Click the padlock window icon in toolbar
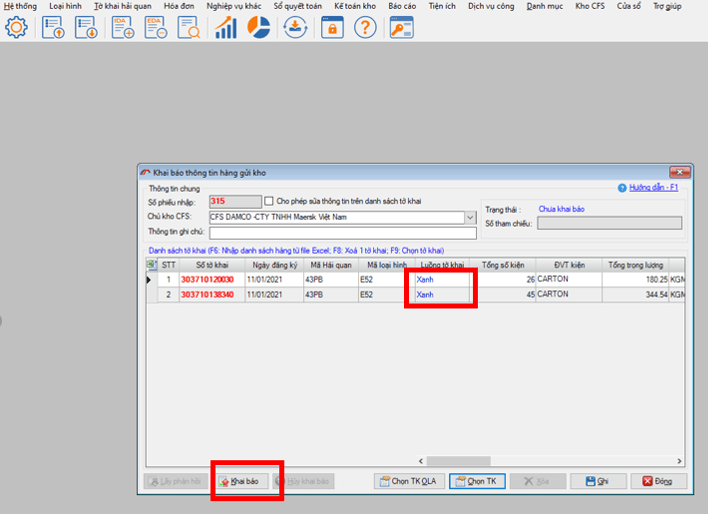Image resolution: width=708 pixels, height=514 pixels. click(x=331, y=28)
